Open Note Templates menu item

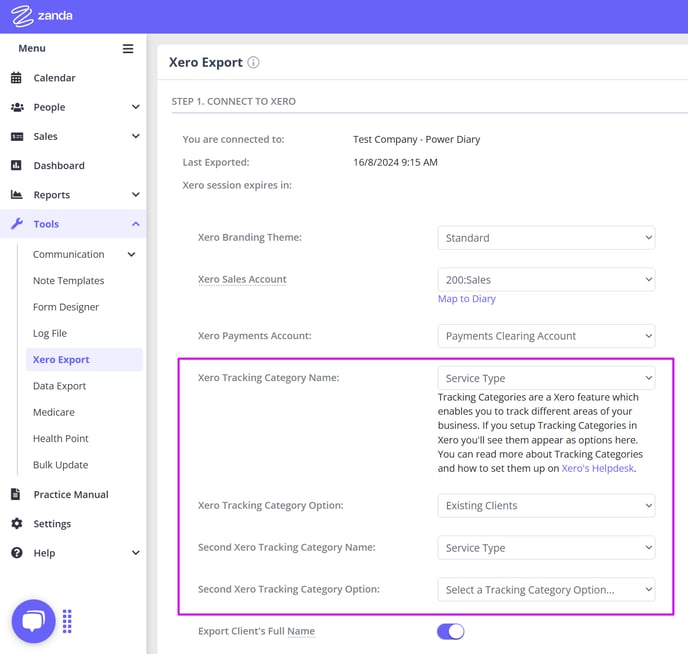[x=68, y=281]
